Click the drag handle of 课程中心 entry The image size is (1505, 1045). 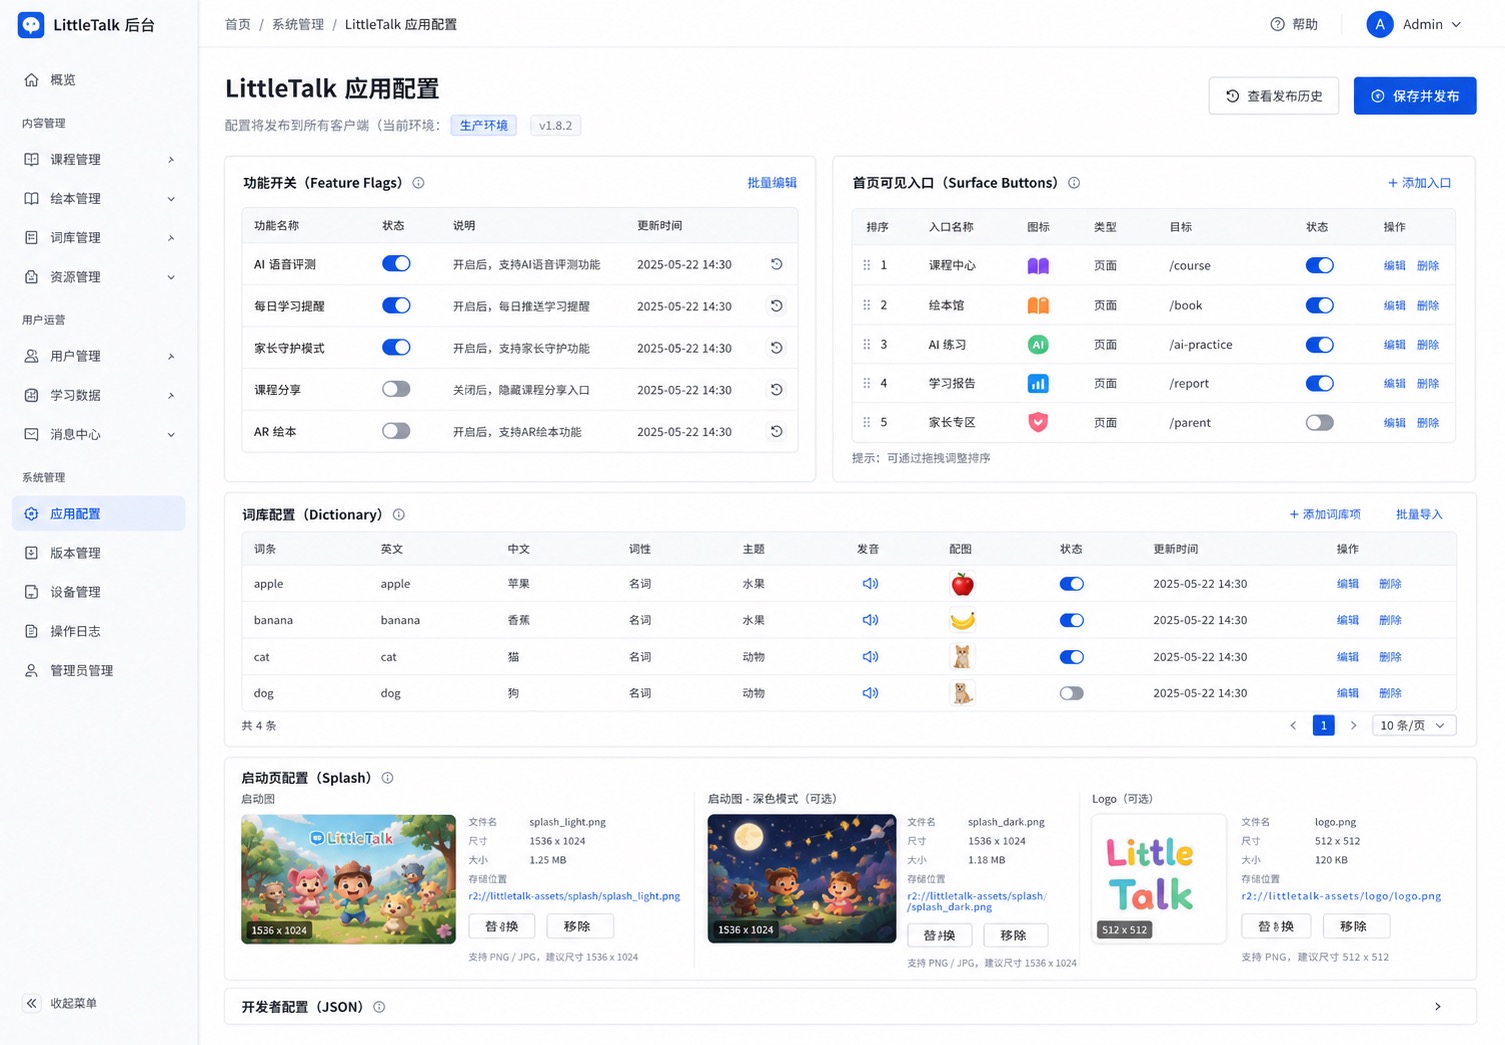[866, 265]
